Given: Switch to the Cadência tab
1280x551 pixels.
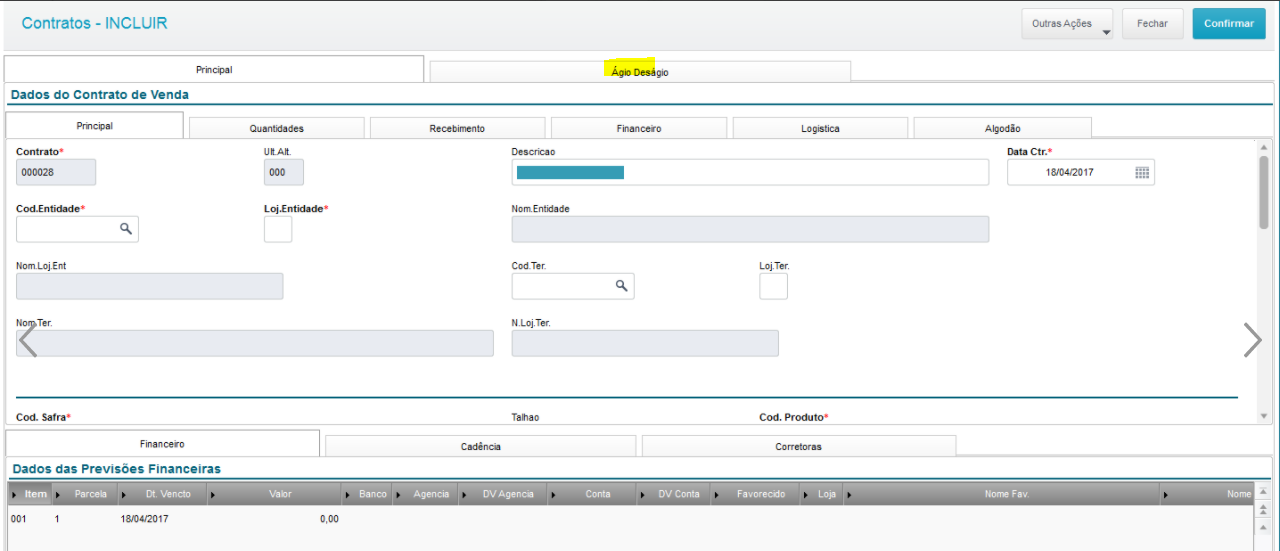Looking at the screenshot, I should tap(481, 446).
